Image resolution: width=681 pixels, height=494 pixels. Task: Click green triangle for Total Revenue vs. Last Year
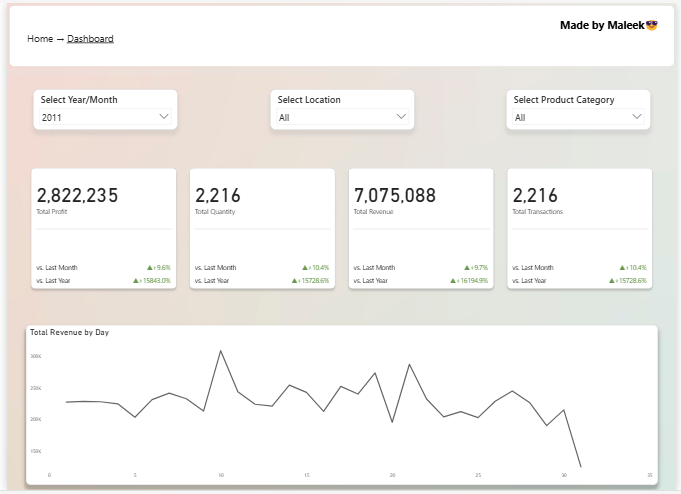455,281
